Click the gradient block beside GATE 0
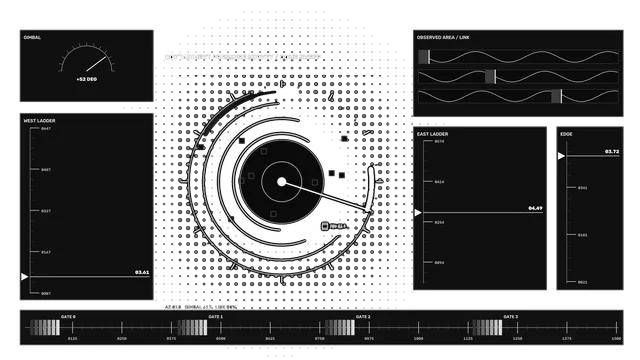 click(x=45, y=327)
